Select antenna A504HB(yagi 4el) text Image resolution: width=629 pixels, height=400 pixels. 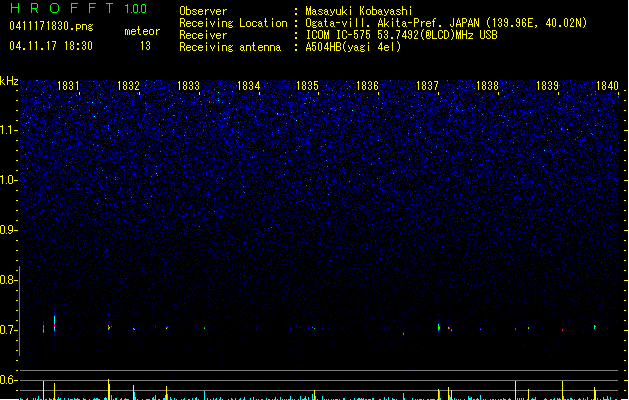353,47
